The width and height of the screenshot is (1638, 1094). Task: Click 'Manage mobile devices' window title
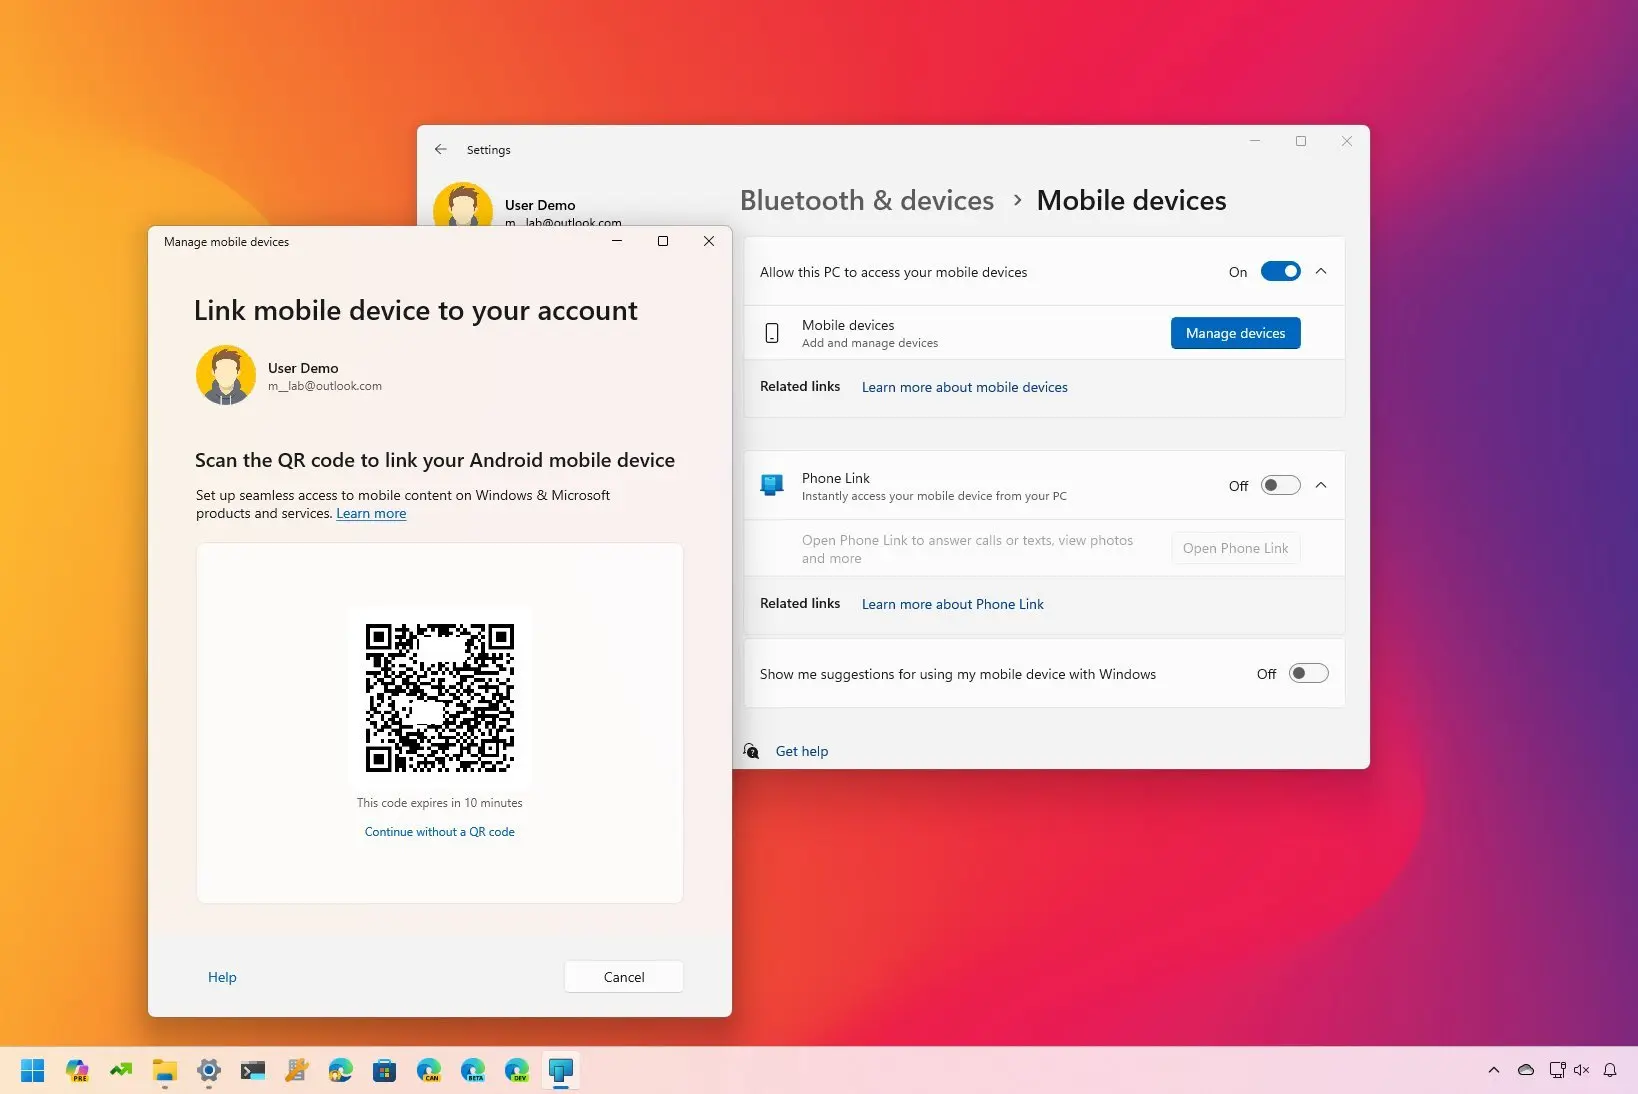tap(226, 242)
